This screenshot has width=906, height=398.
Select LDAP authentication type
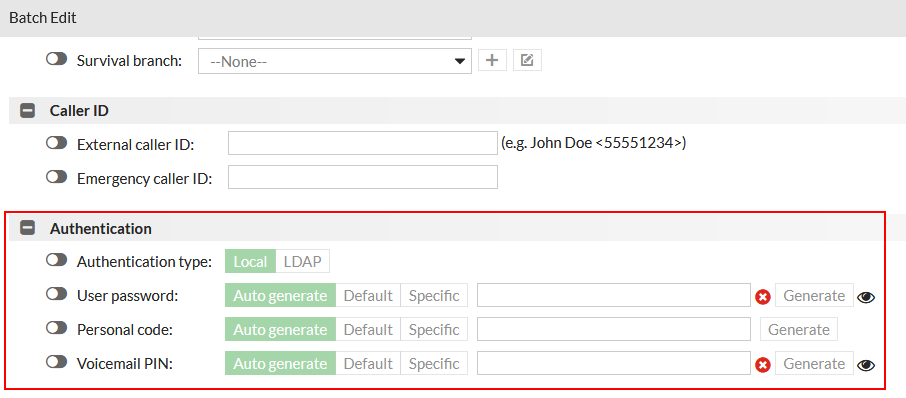click(303, 262)
